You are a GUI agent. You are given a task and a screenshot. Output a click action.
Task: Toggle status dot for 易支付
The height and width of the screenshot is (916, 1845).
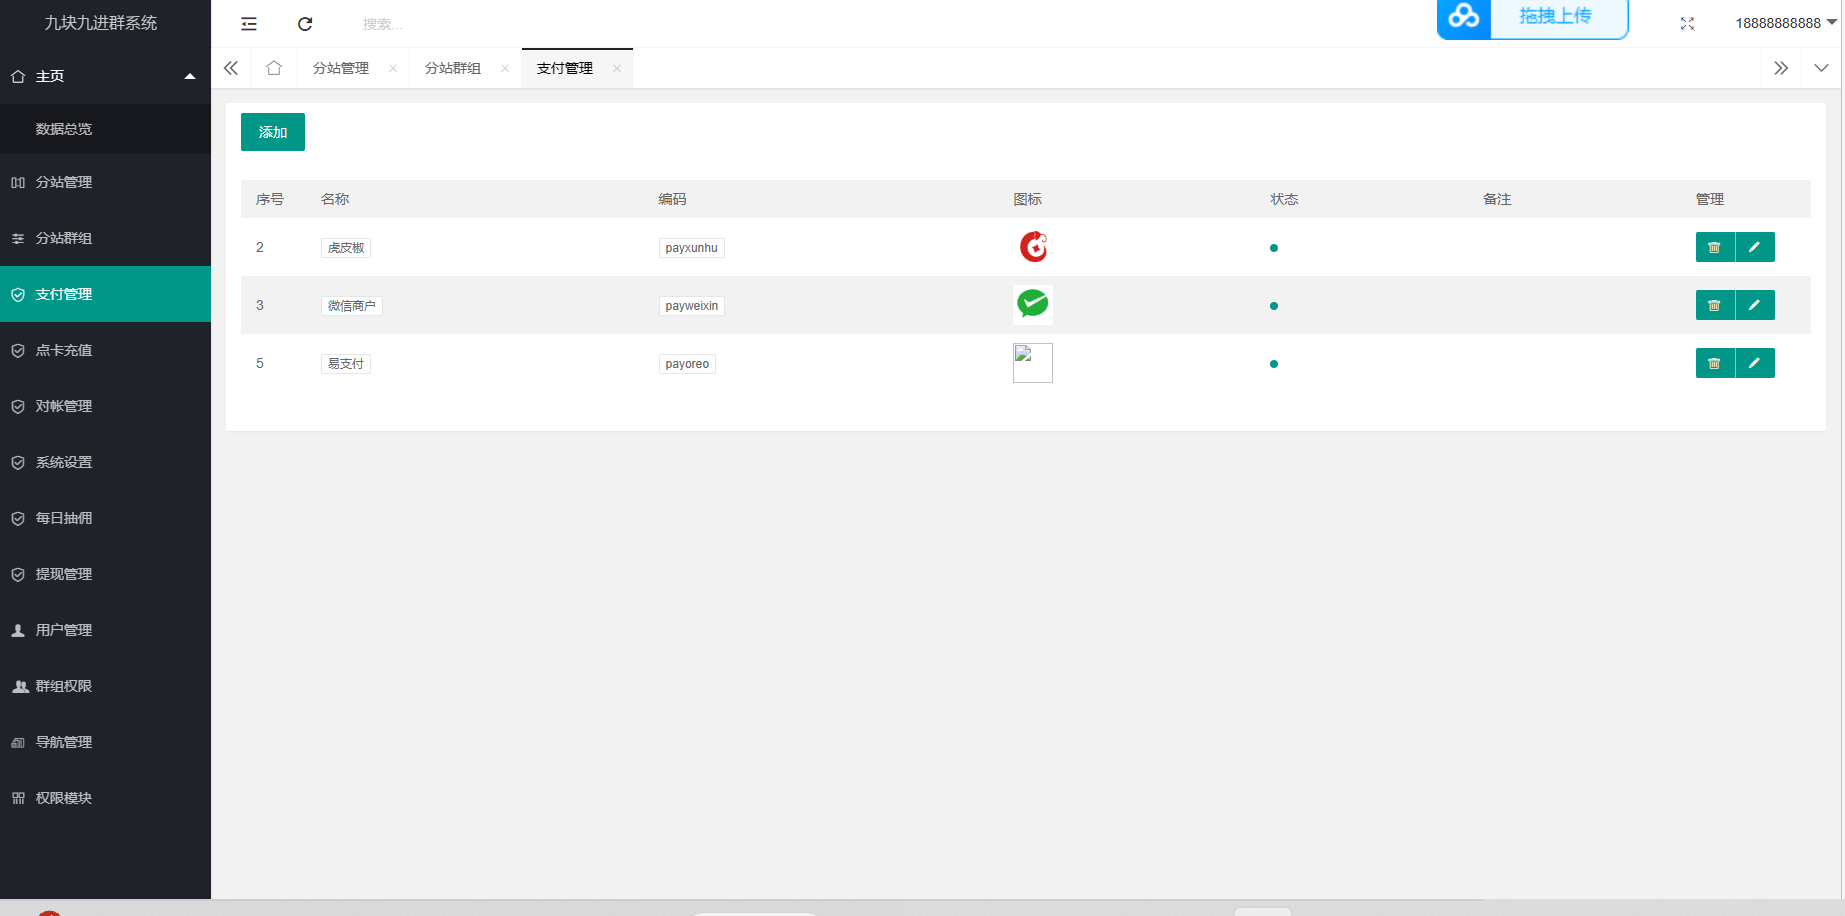[1273, 364]
